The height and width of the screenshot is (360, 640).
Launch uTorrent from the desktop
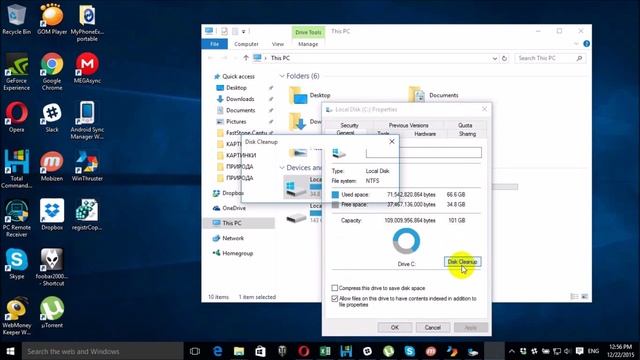click(52, 313)
